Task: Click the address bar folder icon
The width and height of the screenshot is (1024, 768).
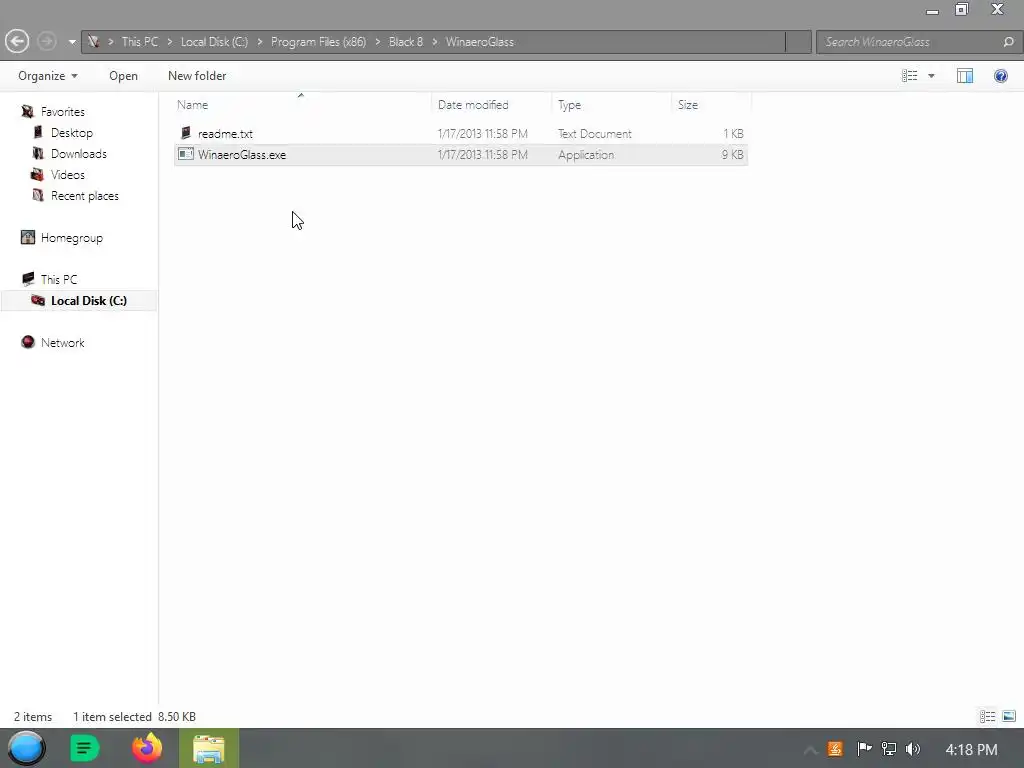Action: 93,42
